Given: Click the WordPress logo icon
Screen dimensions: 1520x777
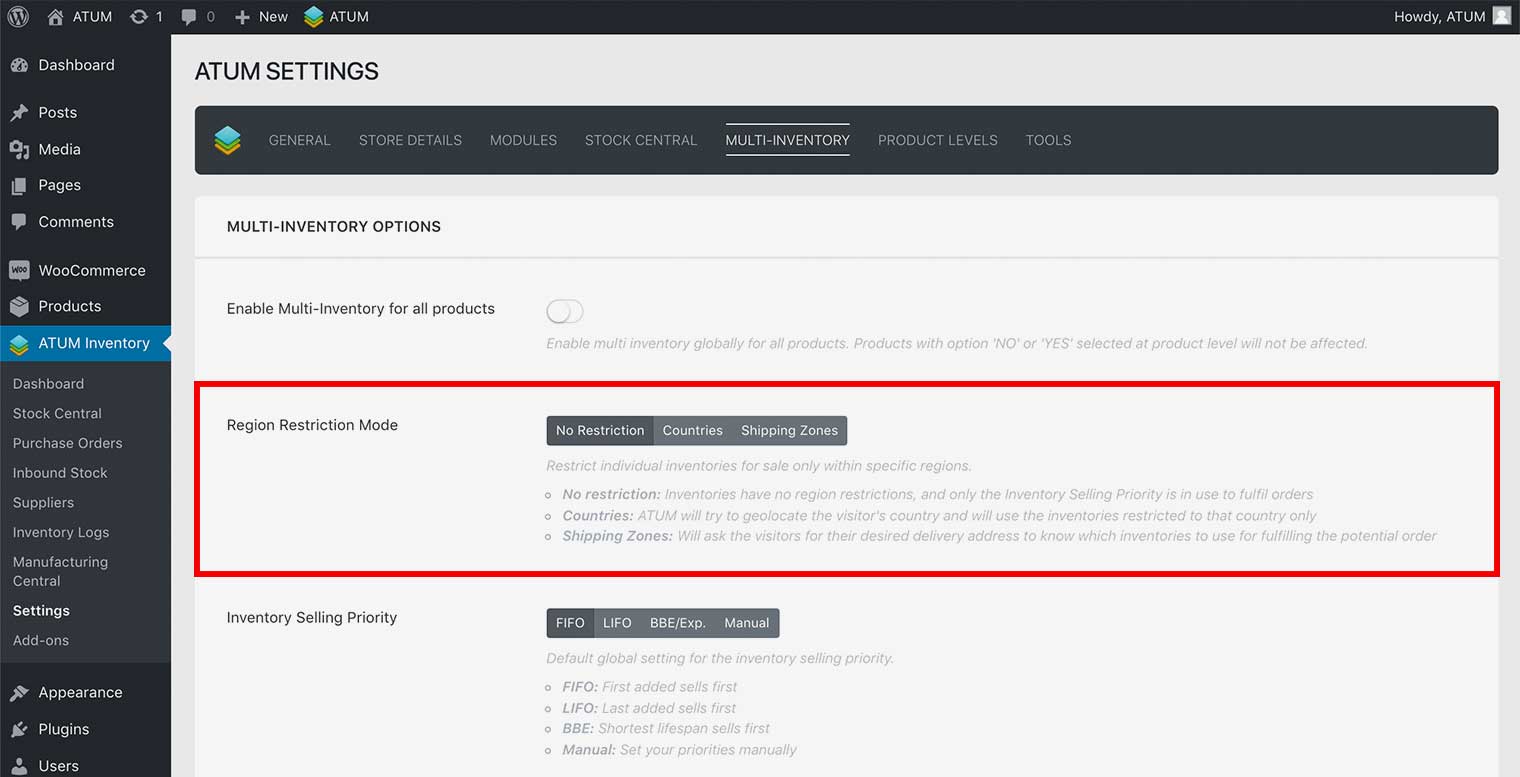Looking at the screenshot, I should [18, 17].
